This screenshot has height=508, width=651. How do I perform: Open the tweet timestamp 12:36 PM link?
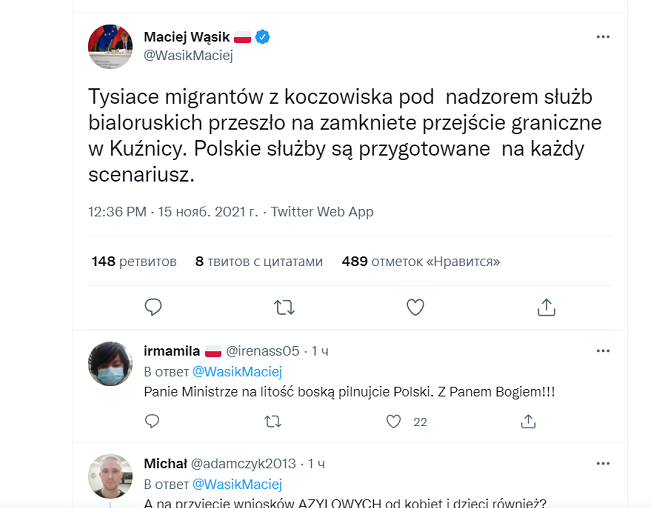(x=118, y=212)
